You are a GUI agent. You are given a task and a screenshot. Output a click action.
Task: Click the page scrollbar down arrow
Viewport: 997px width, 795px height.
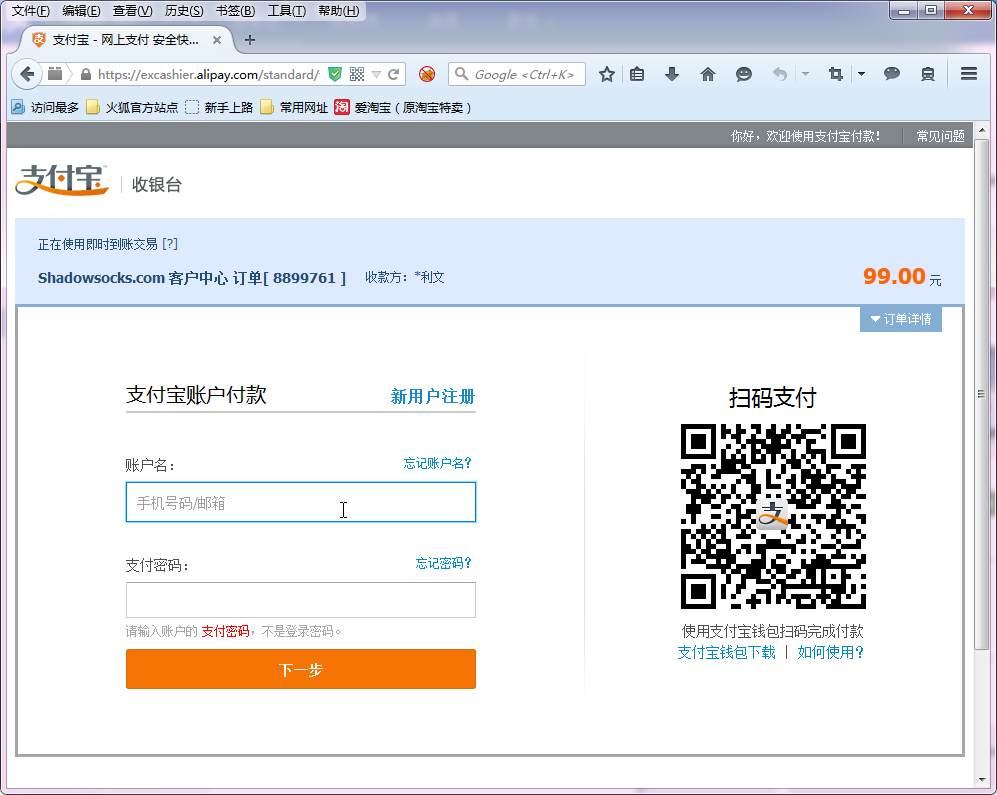[x=982, y=779]
